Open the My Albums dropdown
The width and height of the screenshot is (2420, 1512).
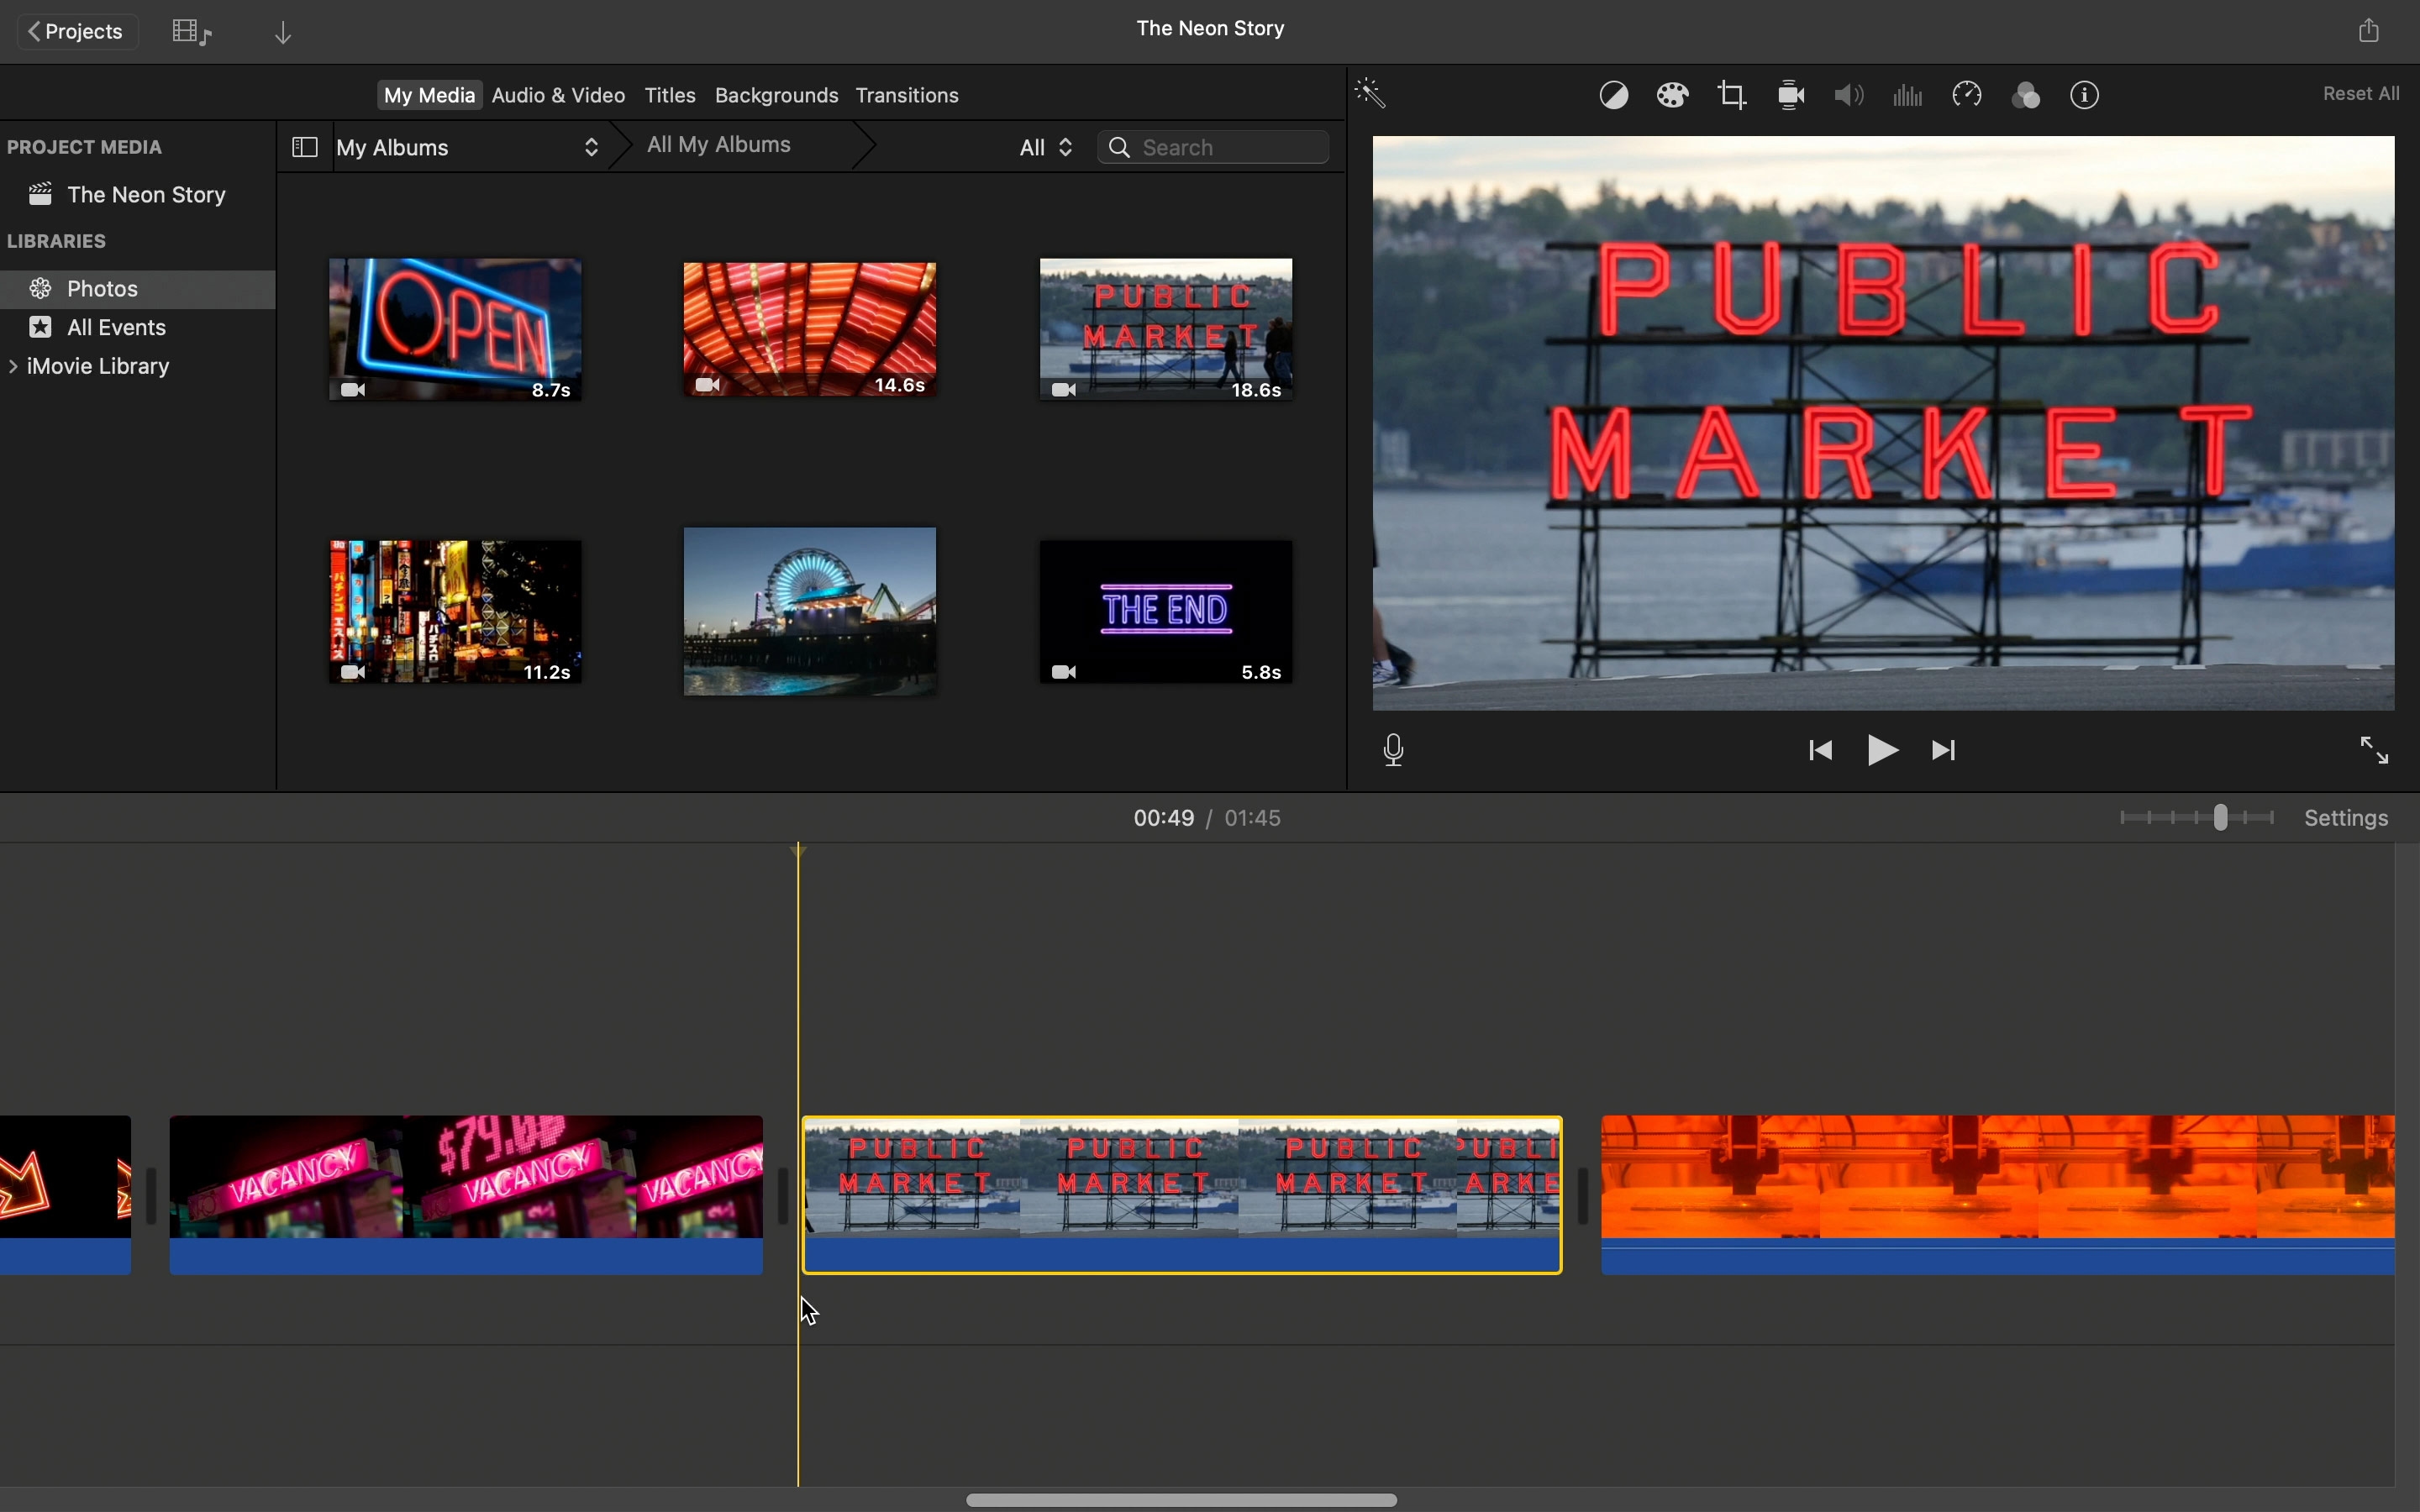[469, 148]
